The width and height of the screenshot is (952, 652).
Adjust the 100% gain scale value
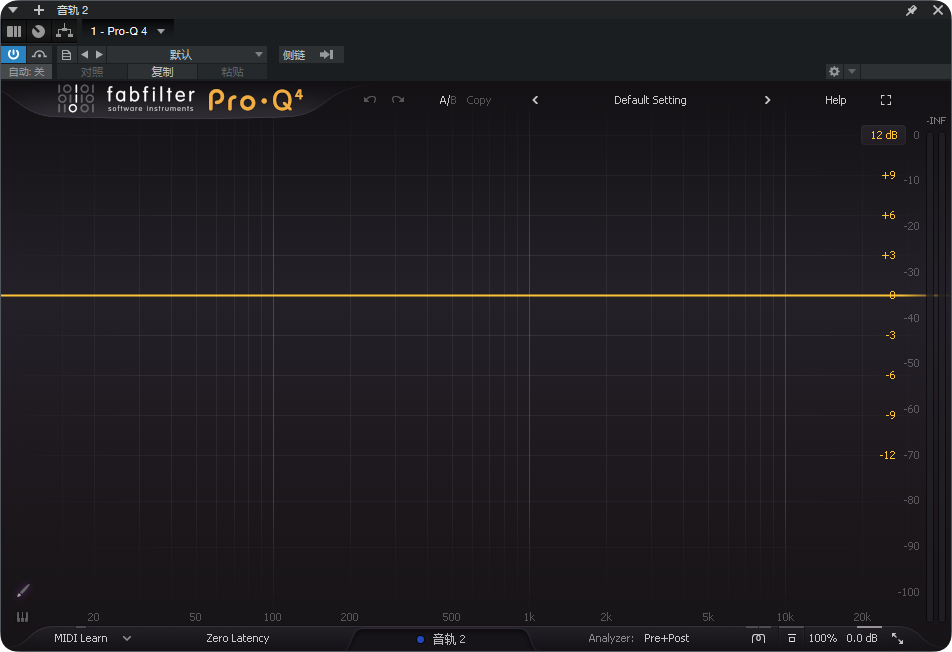pos(823,638)
